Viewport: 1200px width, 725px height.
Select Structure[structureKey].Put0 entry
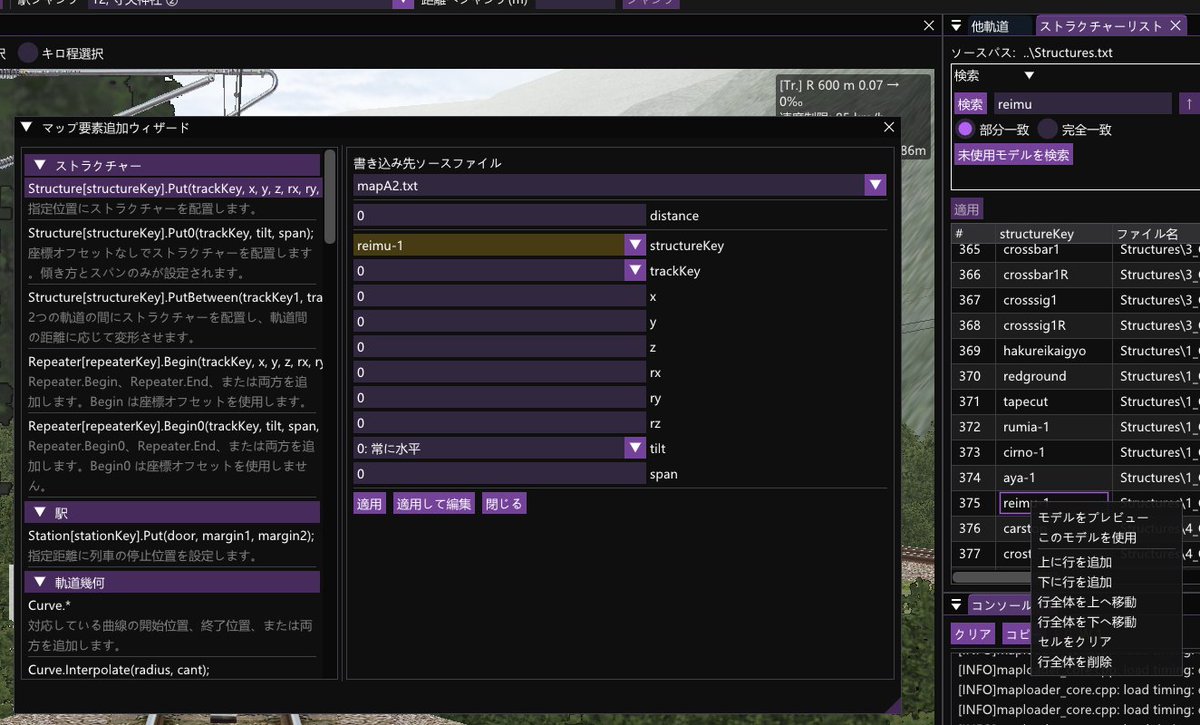pyautogui.click(x=172, y=233)
